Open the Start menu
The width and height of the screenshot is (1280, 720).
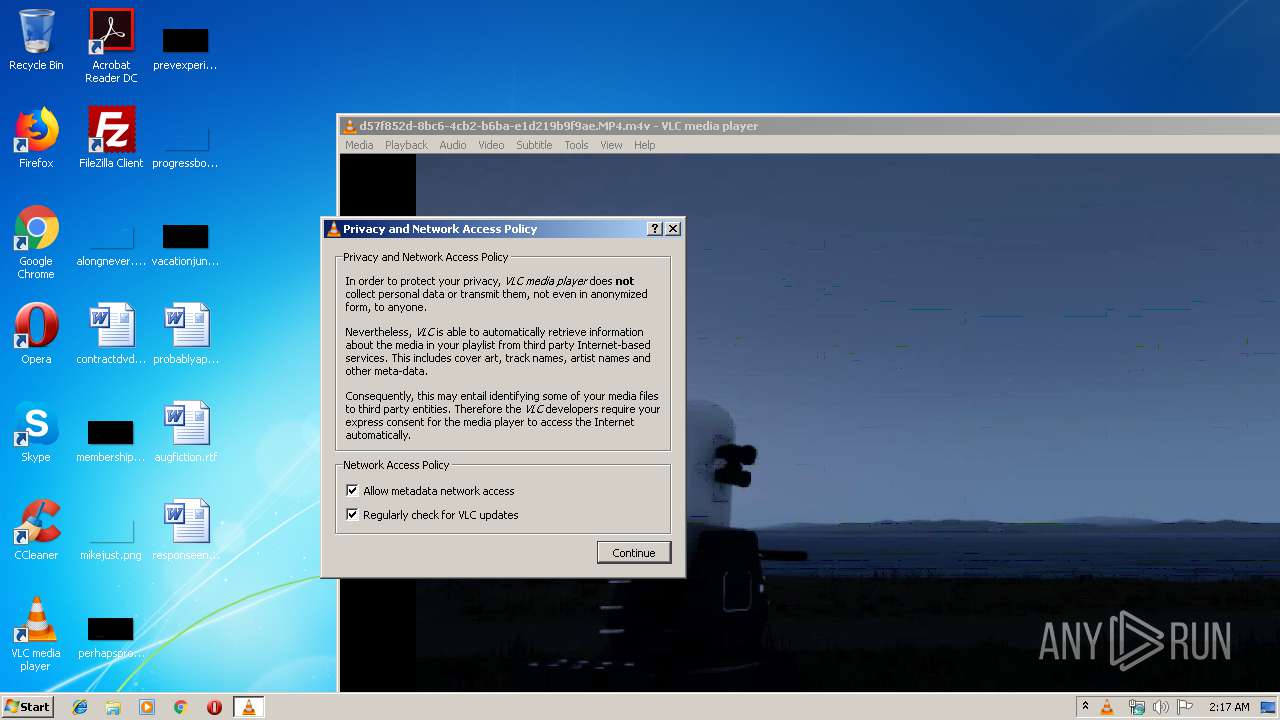coord(27,707)
